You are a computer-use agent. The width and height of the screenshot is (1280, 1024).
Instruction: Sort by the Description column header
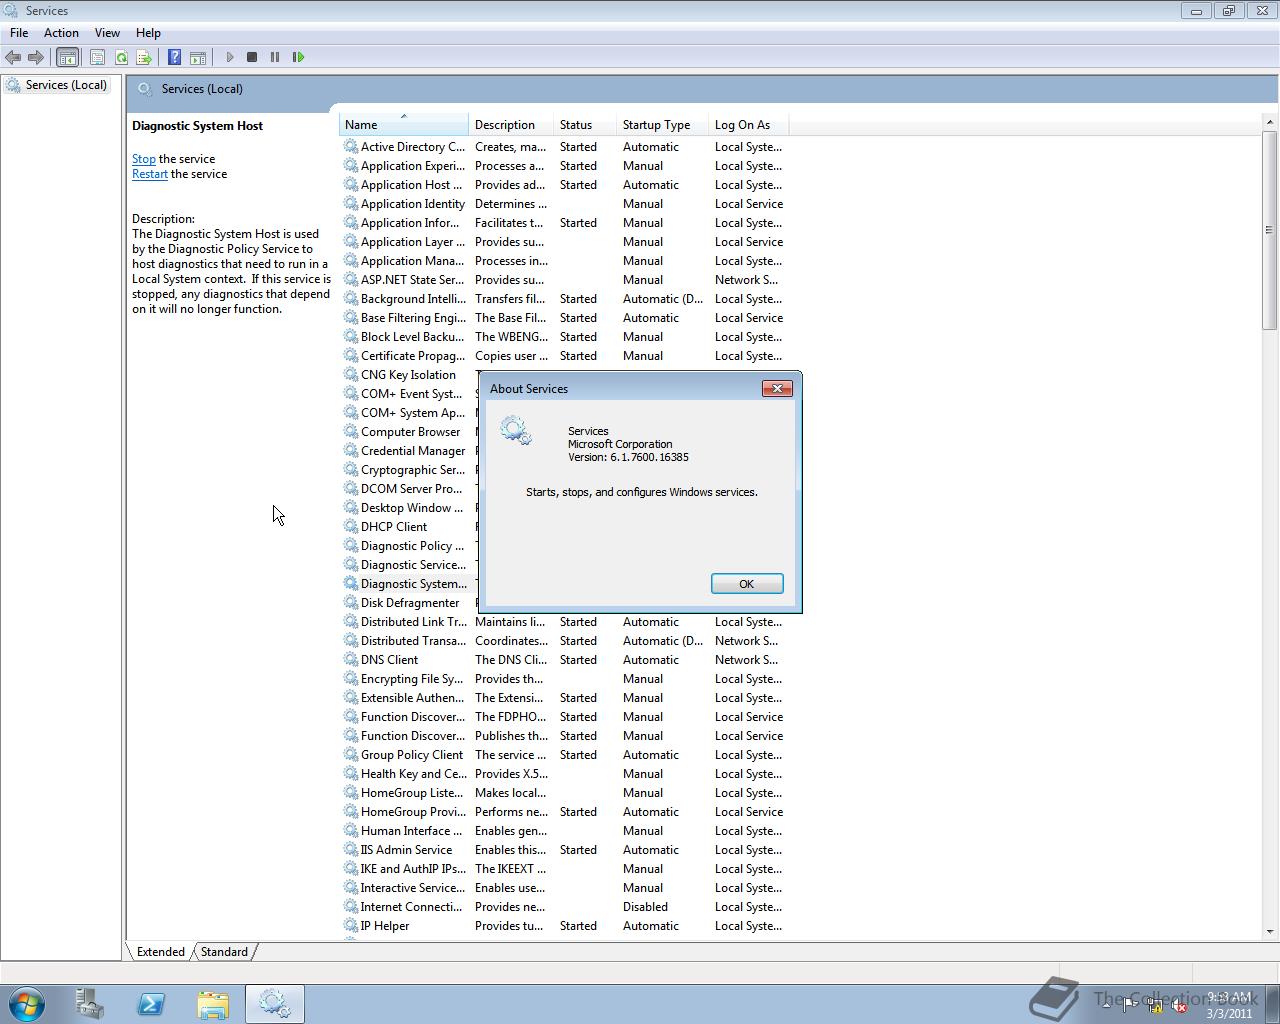tap(511, 125)
